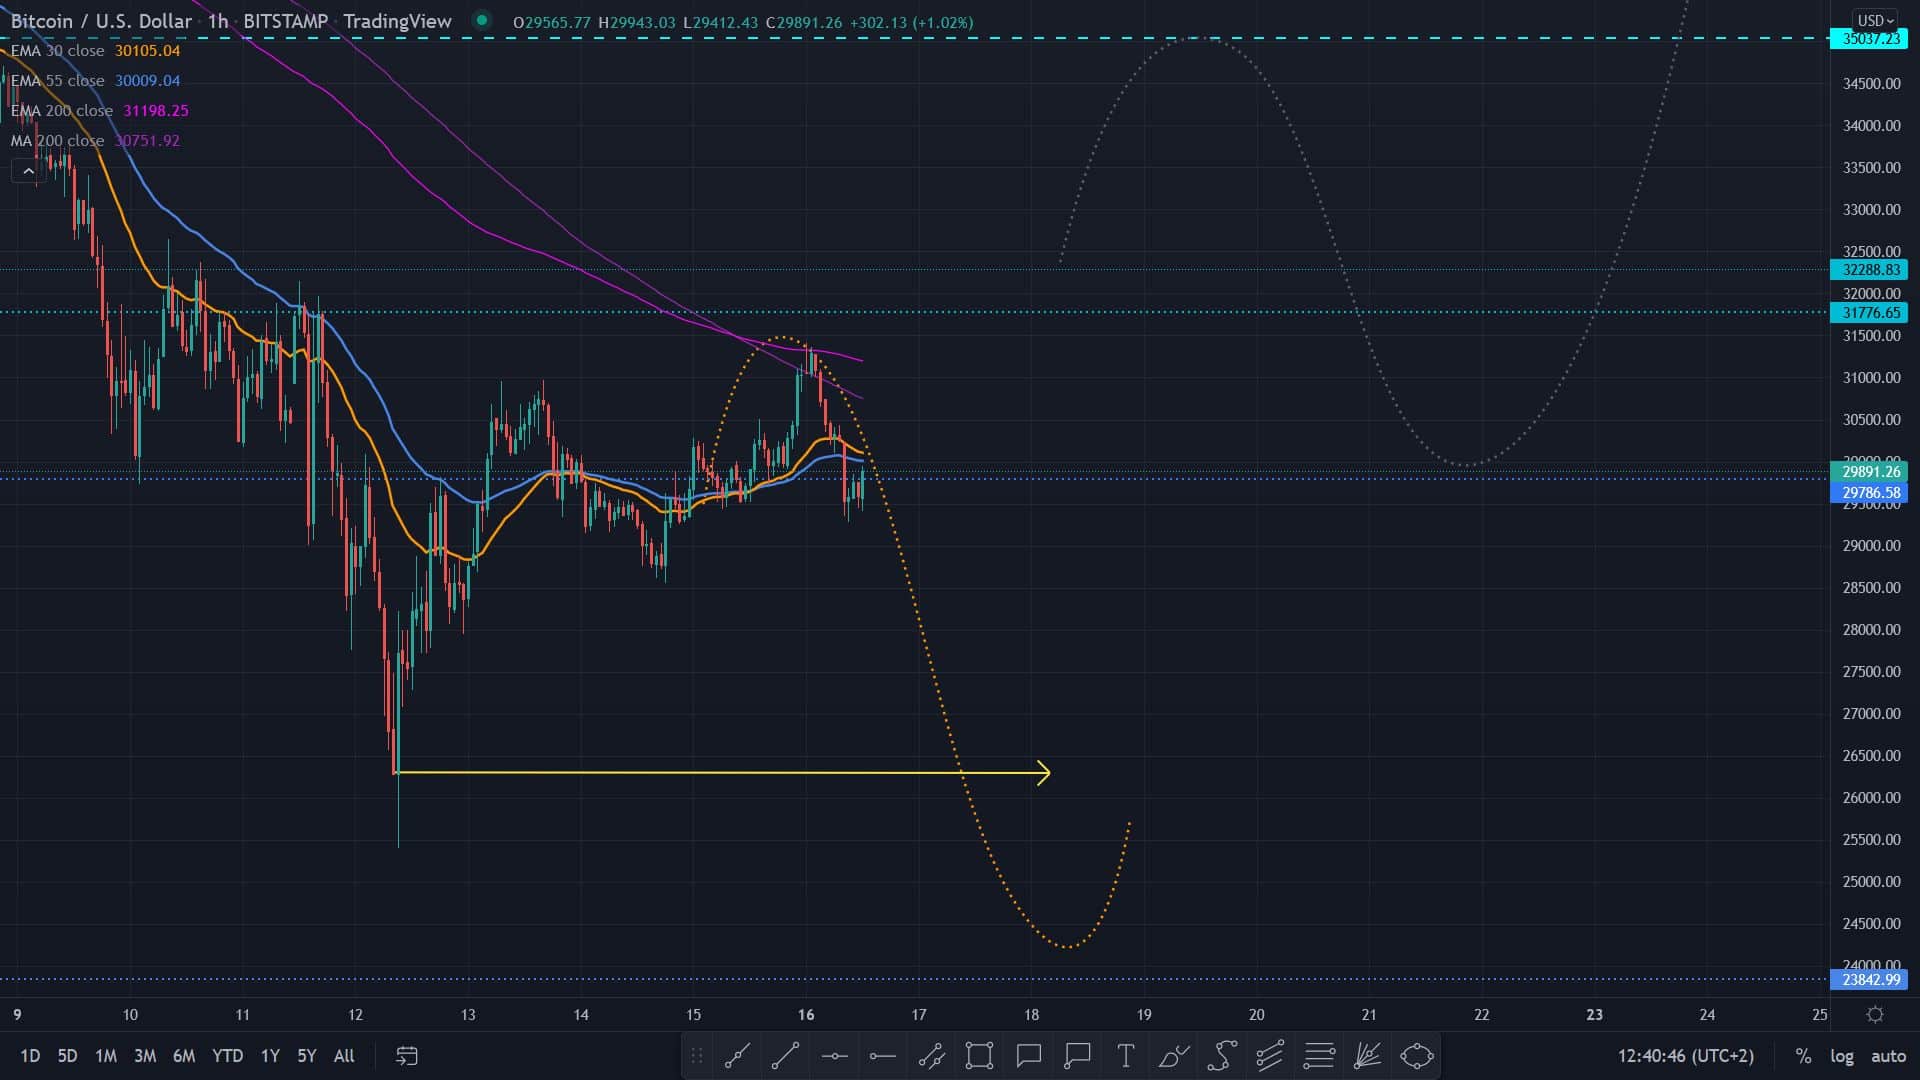Open the timezone clock setting 12:40:46 (UTC+2)

click(x=1686, y=1056)
